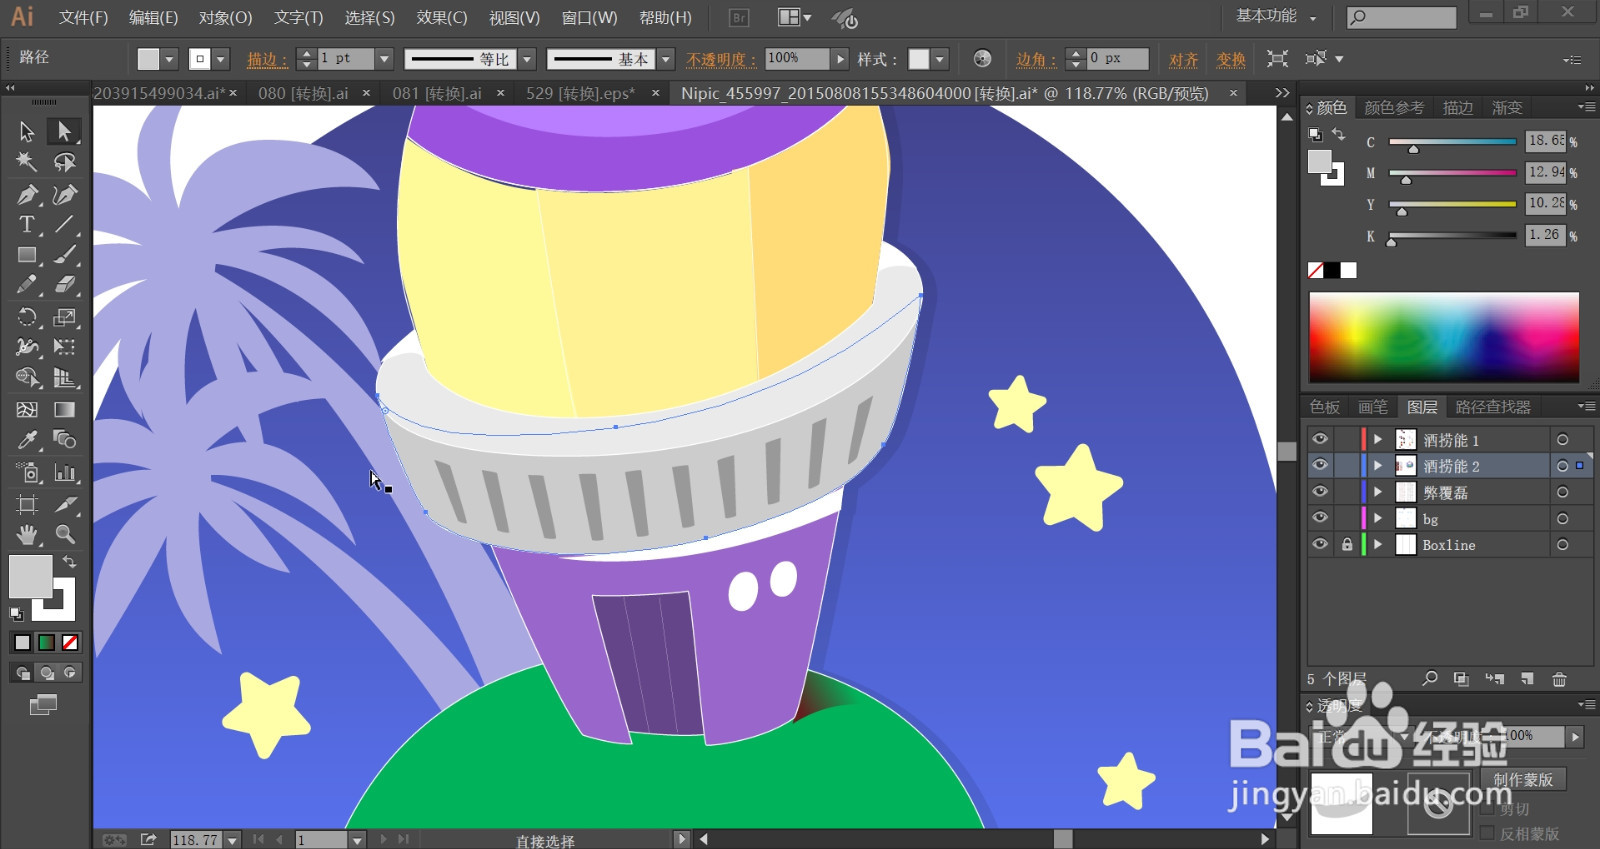Select the Shape Builder tool

pyautogui.click(x=27, y=378)
